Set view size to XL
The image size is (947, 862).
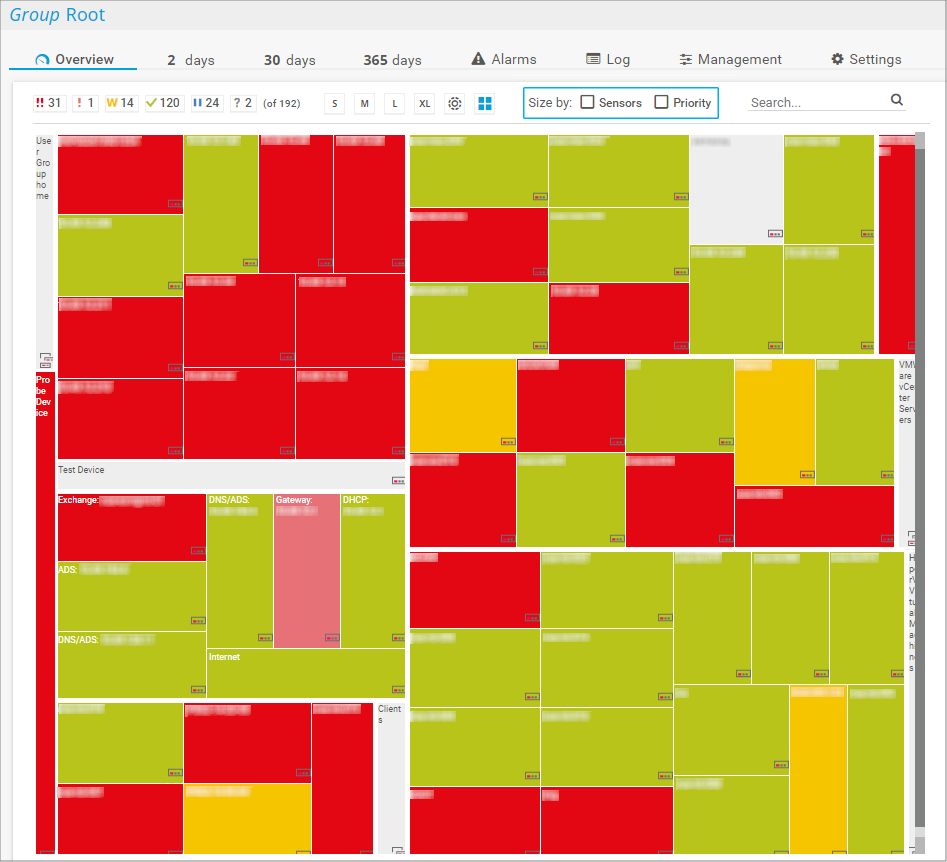424,103
